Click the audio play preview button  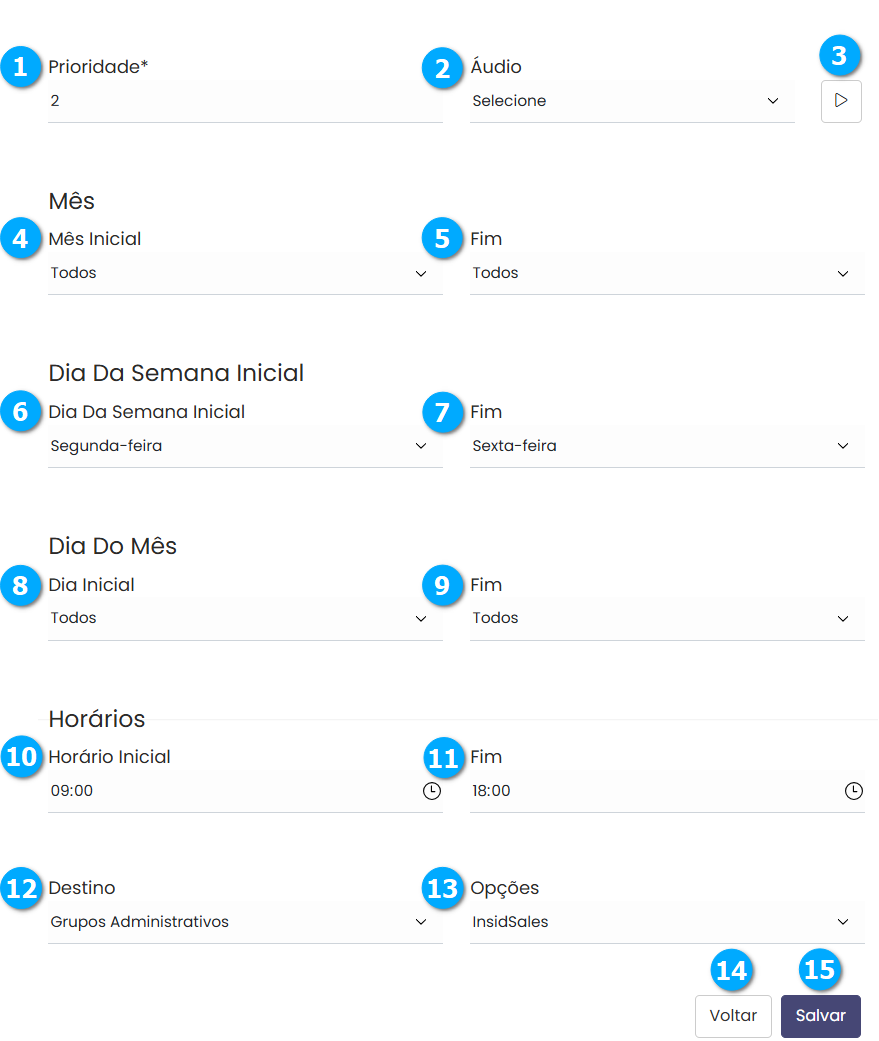[841, 101]
